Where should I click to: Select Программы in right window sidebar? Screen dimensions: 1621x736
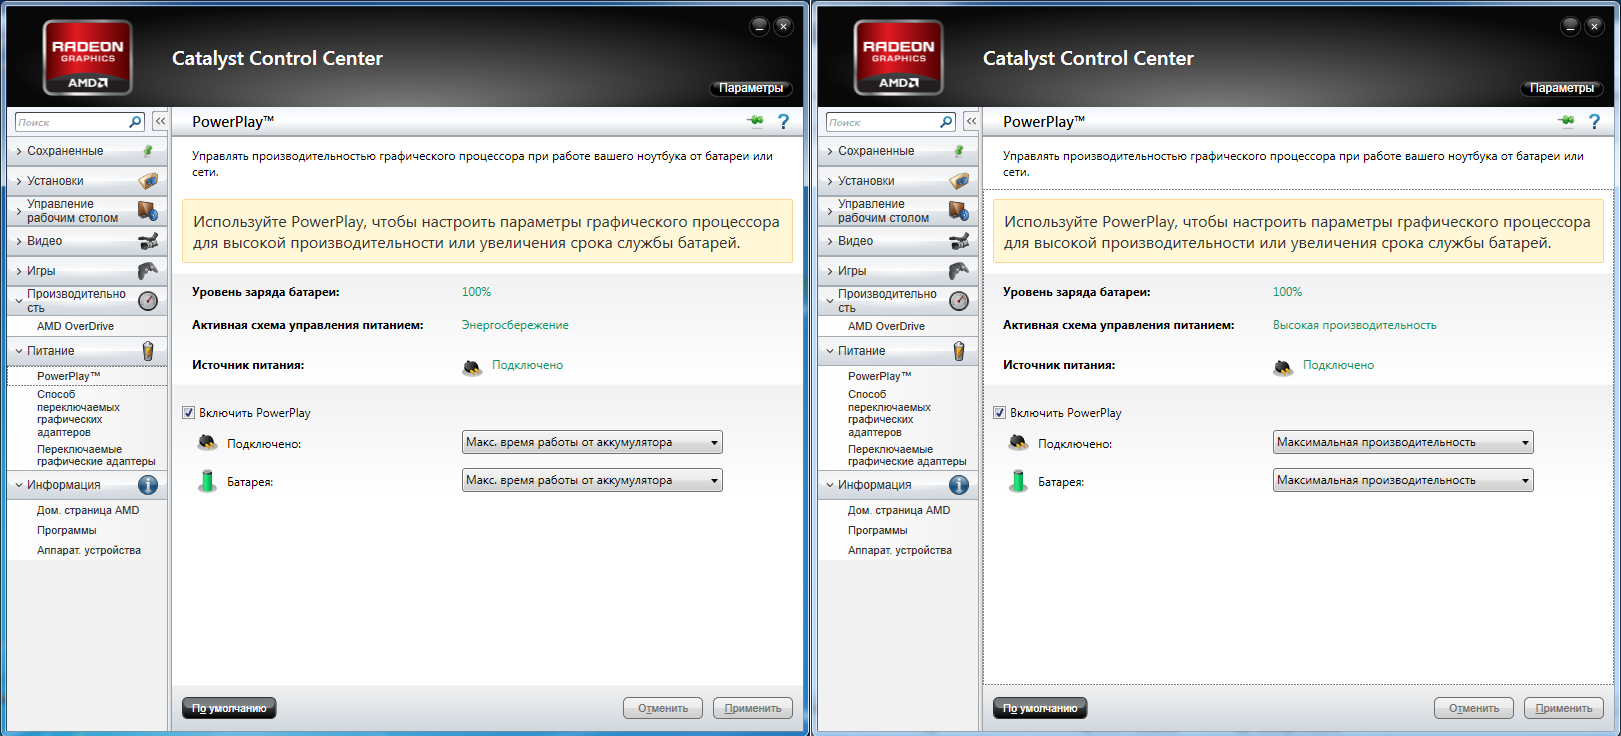(x=878, y=530)
